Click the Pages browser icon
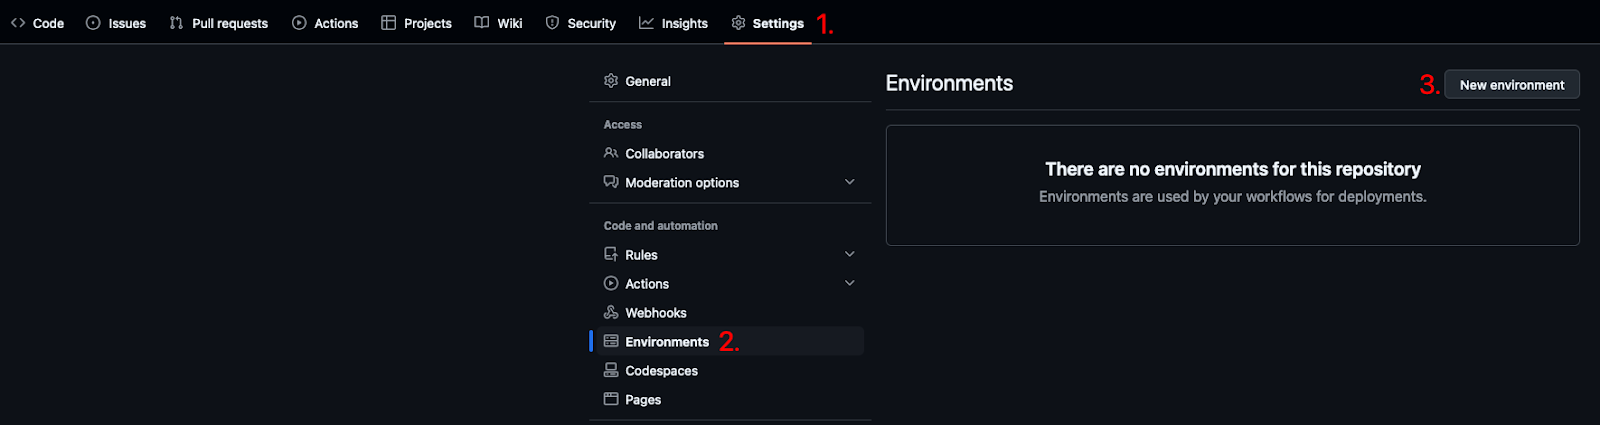Image resolution: width=1600 pixels, height=425 pixels. tap(611, 399)
